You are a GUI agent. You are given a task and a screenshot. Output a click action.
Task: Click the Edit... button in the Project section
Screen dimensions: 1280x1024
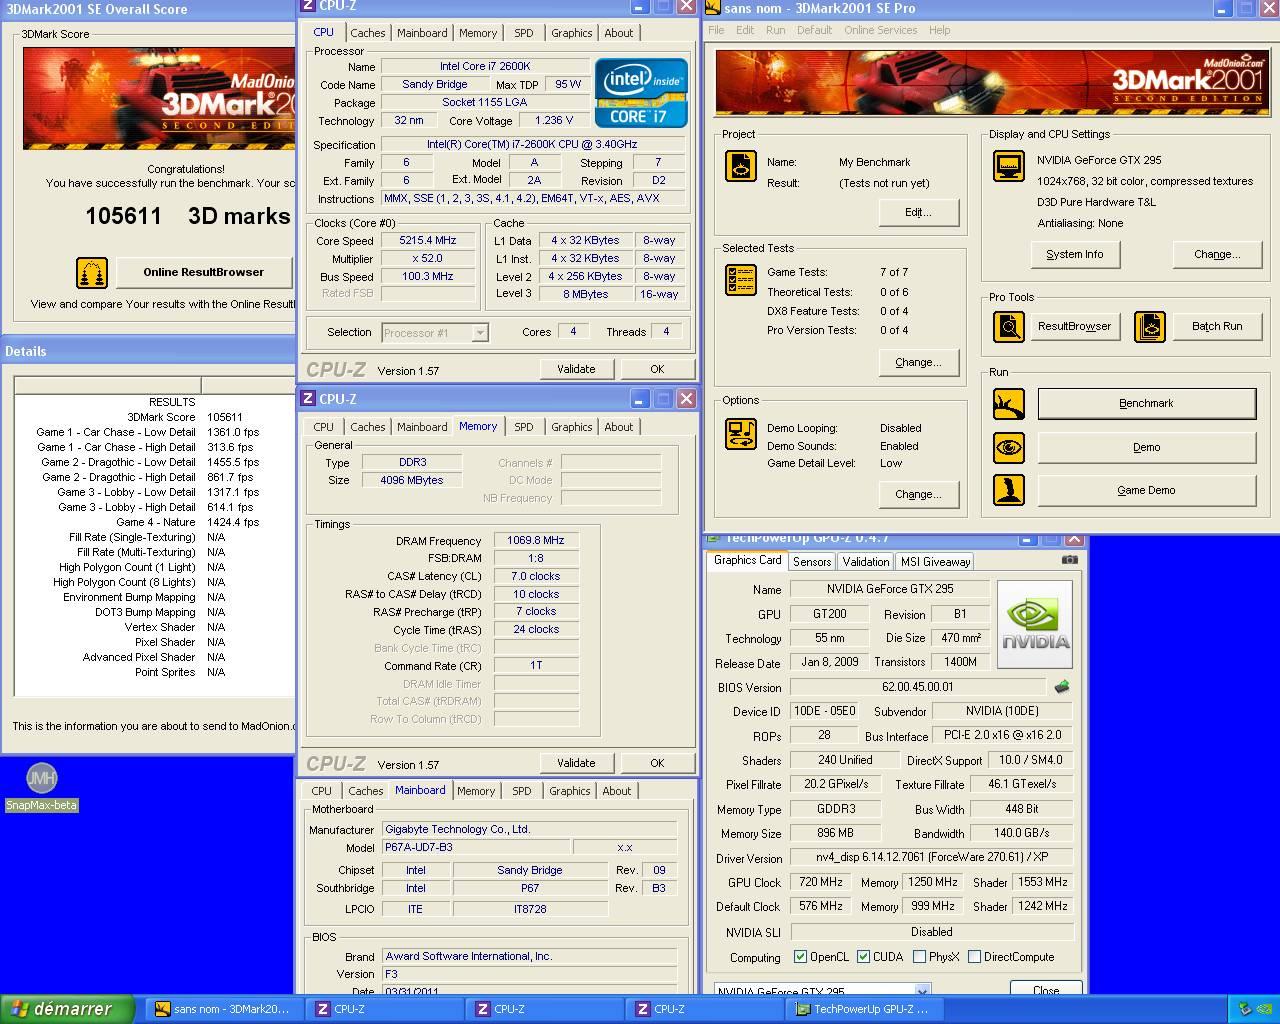(918, 212)
